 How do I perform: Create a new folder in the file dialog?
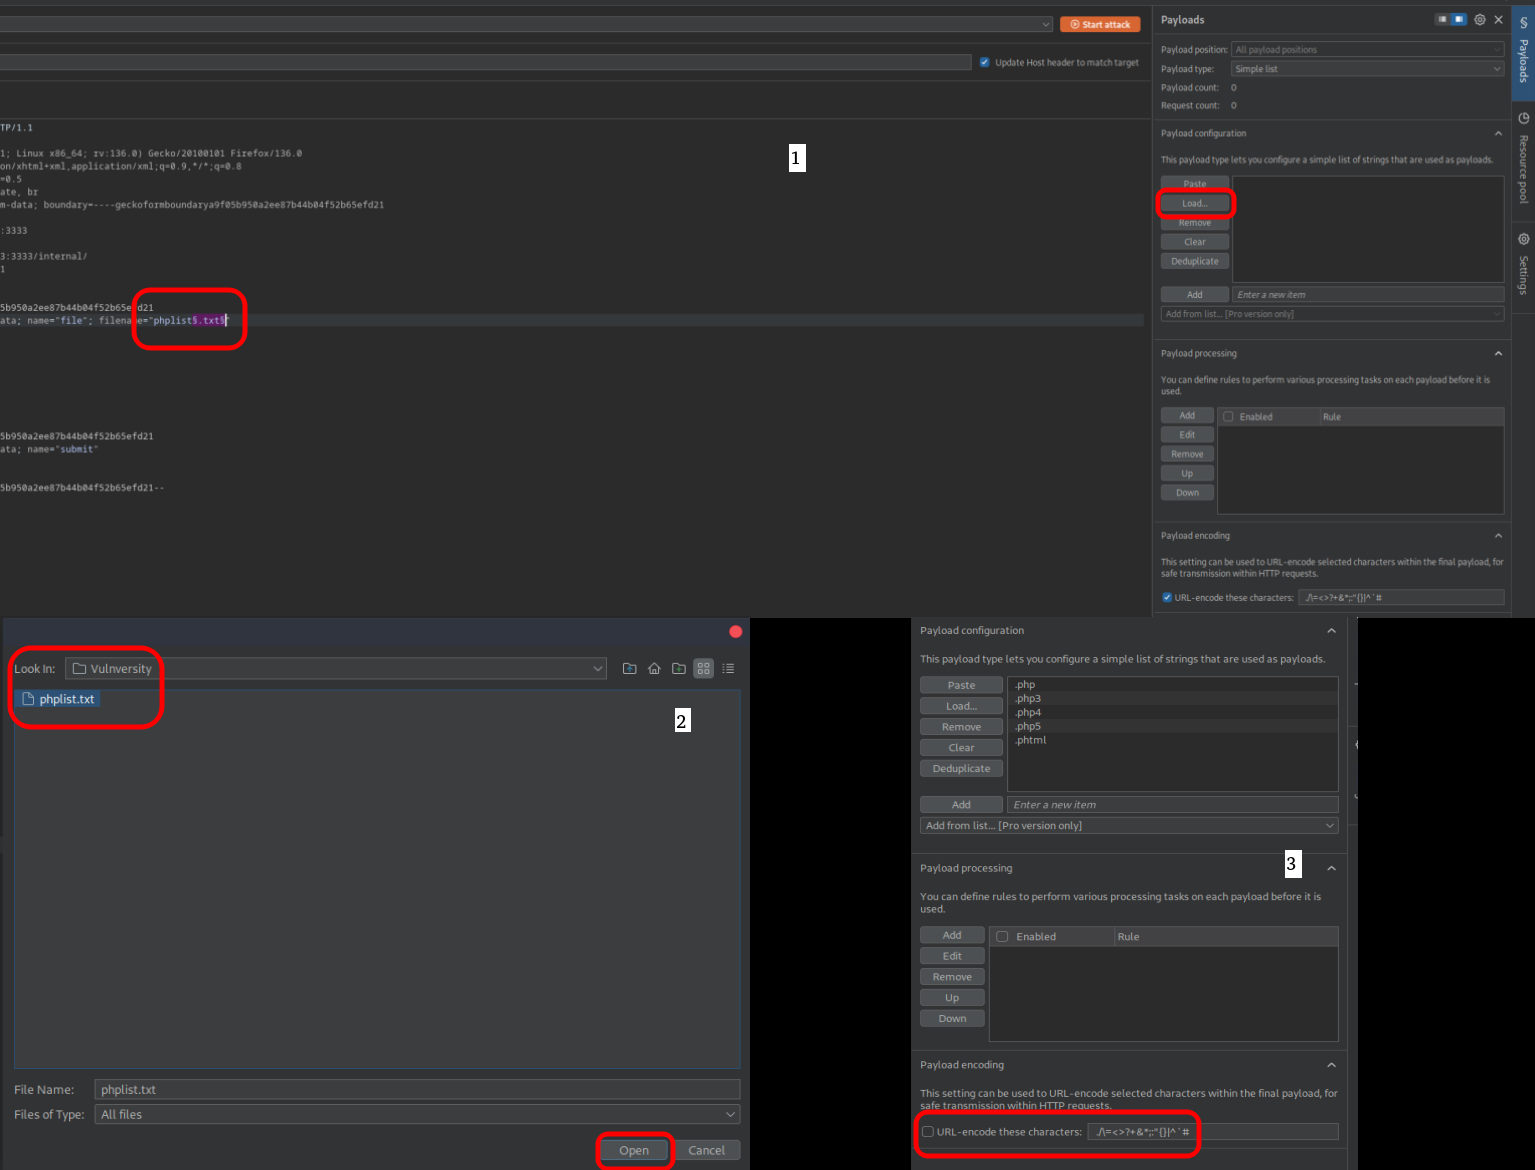pos(679,668)
